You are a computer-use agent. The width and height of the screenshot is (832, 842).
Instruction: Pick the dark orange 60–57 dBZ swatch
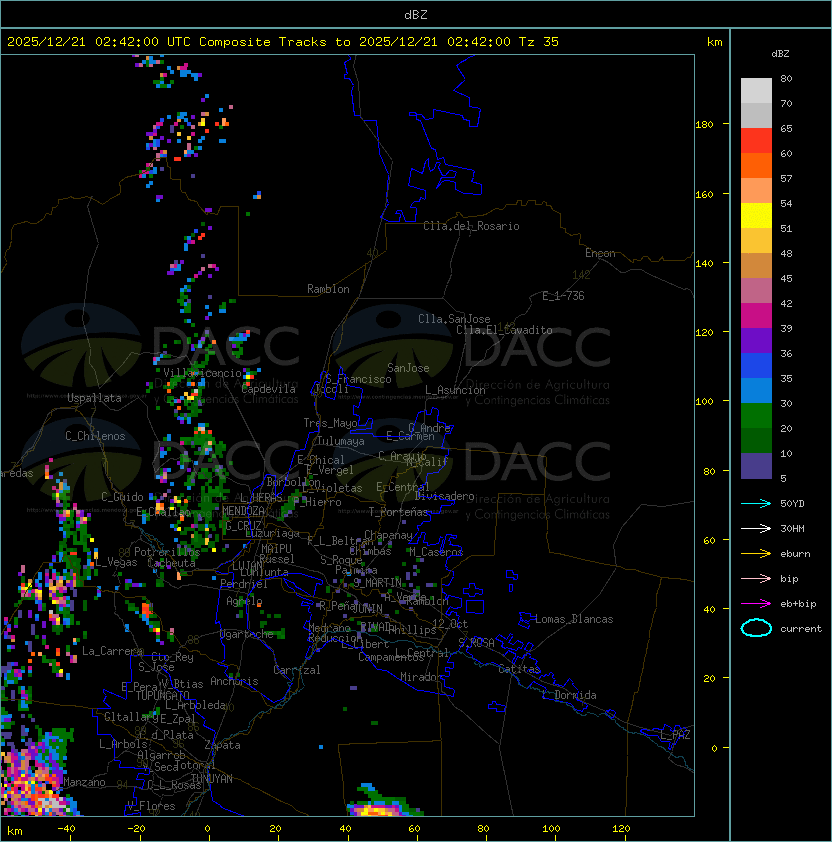(x=756, y=165)
